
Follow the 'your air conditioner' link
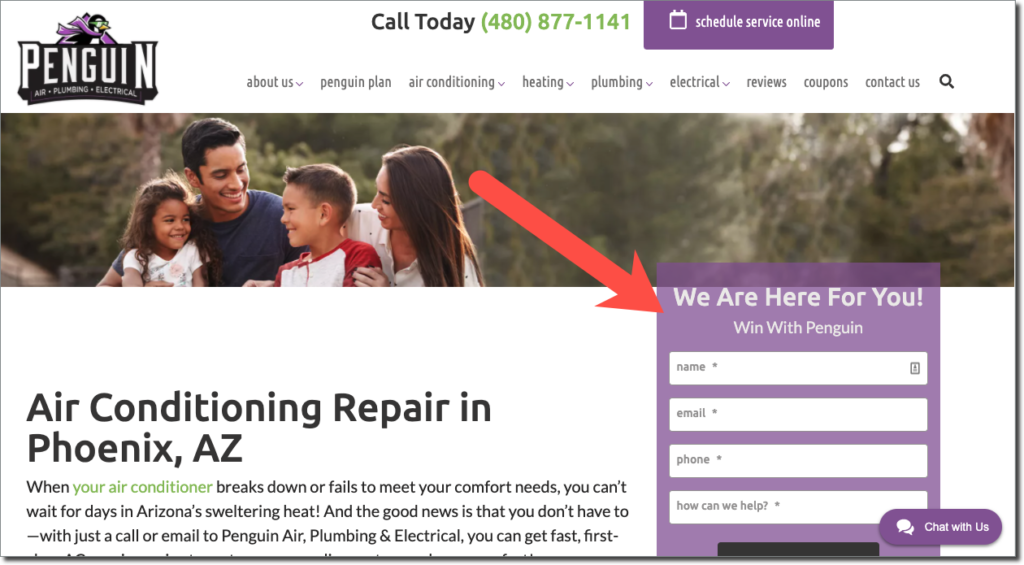[x=142, y=487]
